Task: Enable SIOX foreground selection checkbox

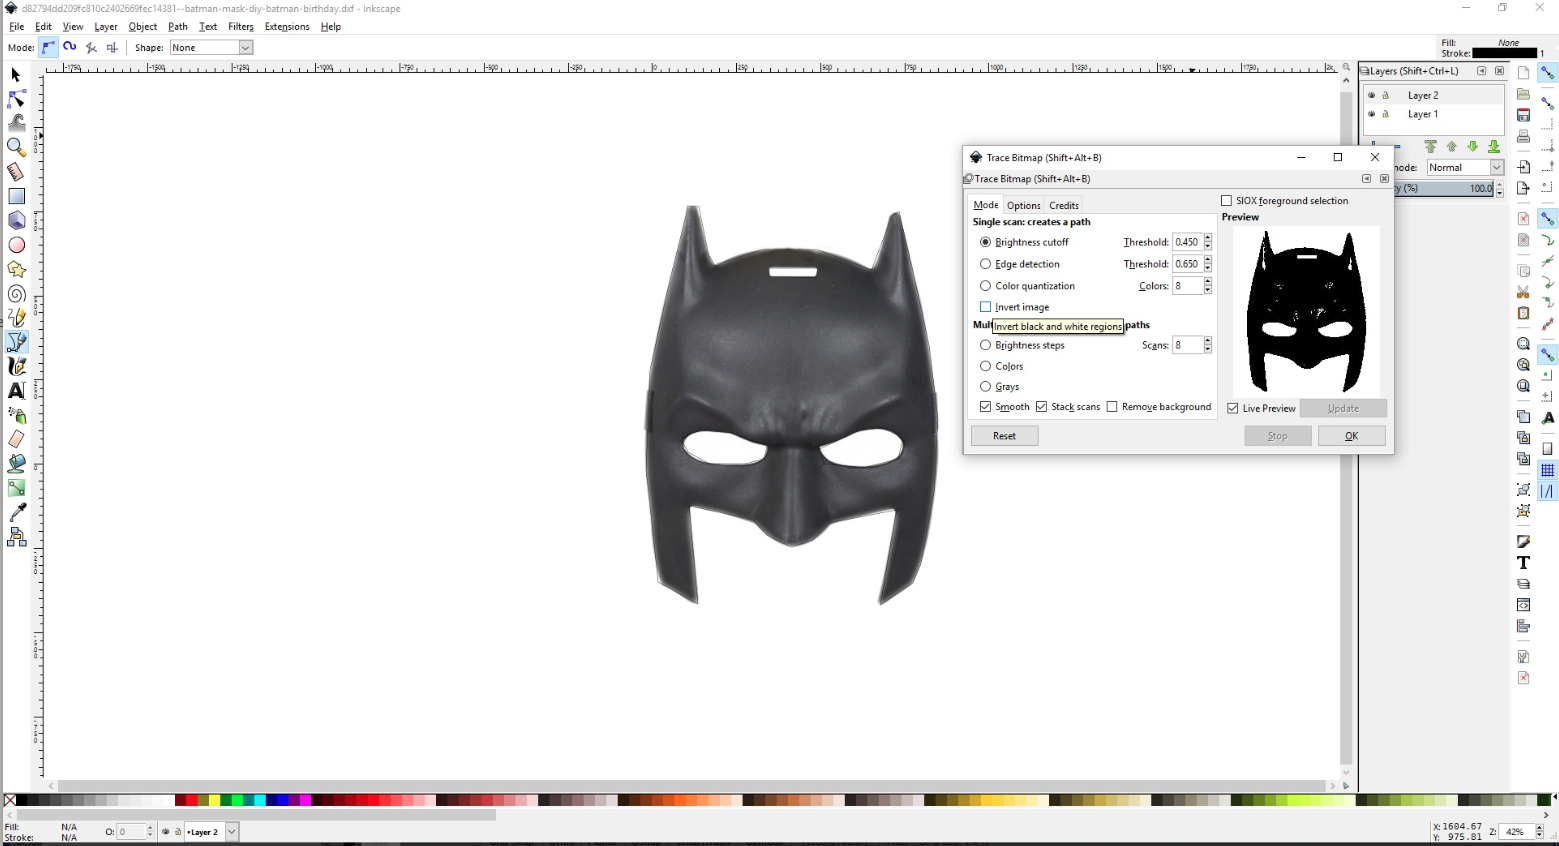Action: coord(1227,201)
